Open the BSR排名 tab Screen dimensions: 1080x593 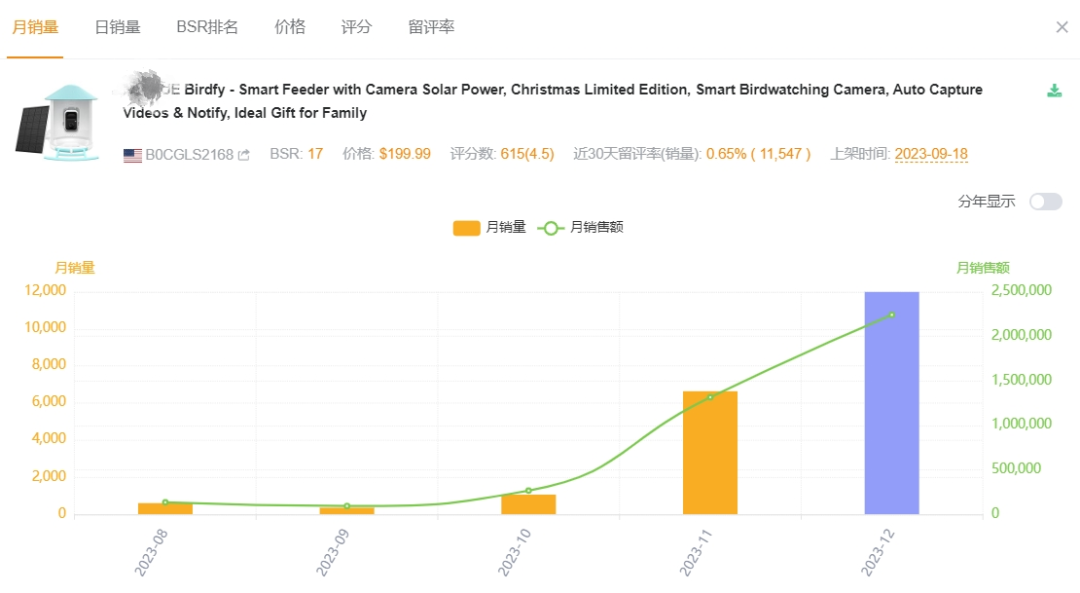[x=207, y=27]
